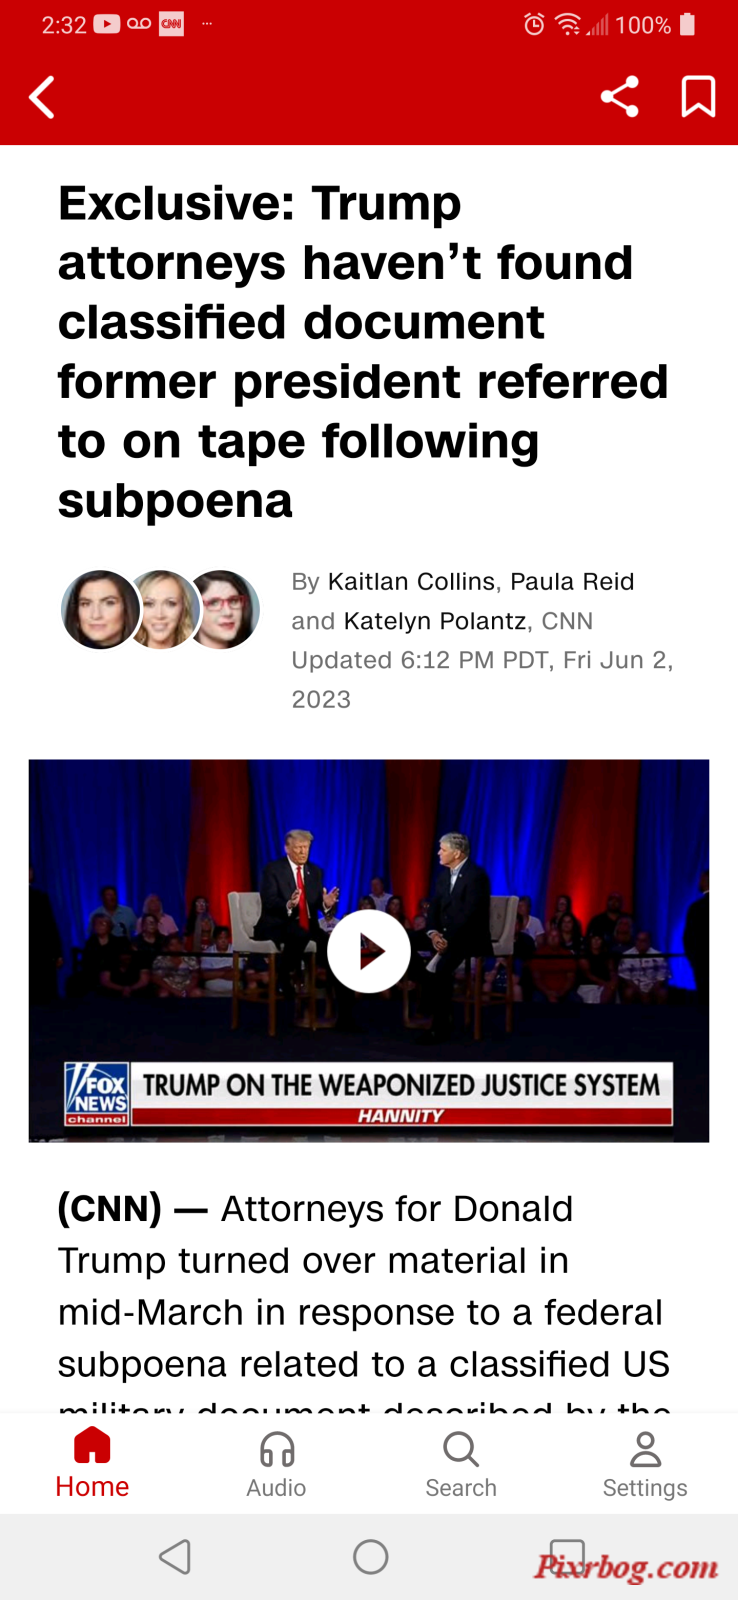Tap the CNN notification icon in status bar

[171, 24]
